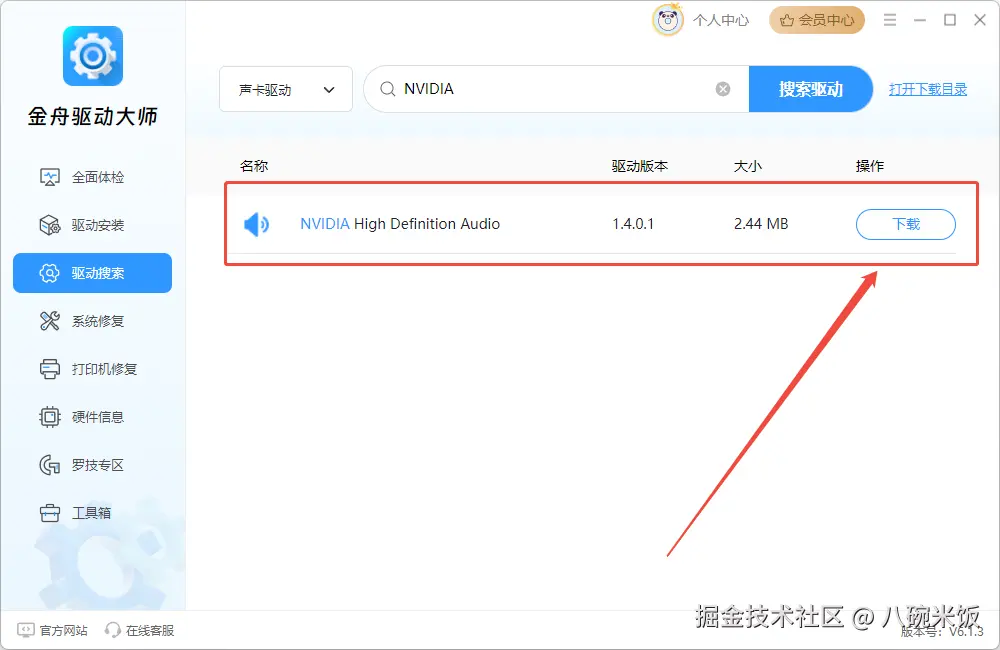The image size is (1000, 650).
Task: Click driver version 1.4.0.1
Action: [633, 224]
